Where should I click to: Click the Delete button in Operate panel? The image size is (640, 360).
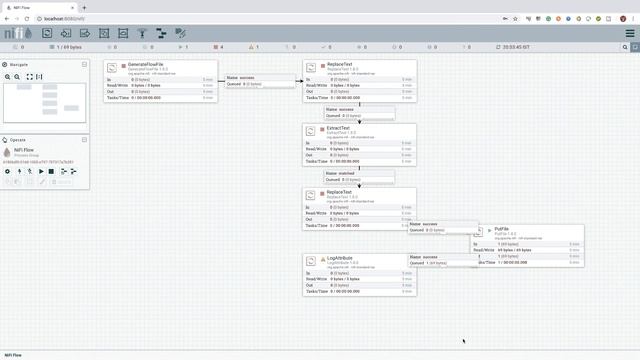(62, 182)
